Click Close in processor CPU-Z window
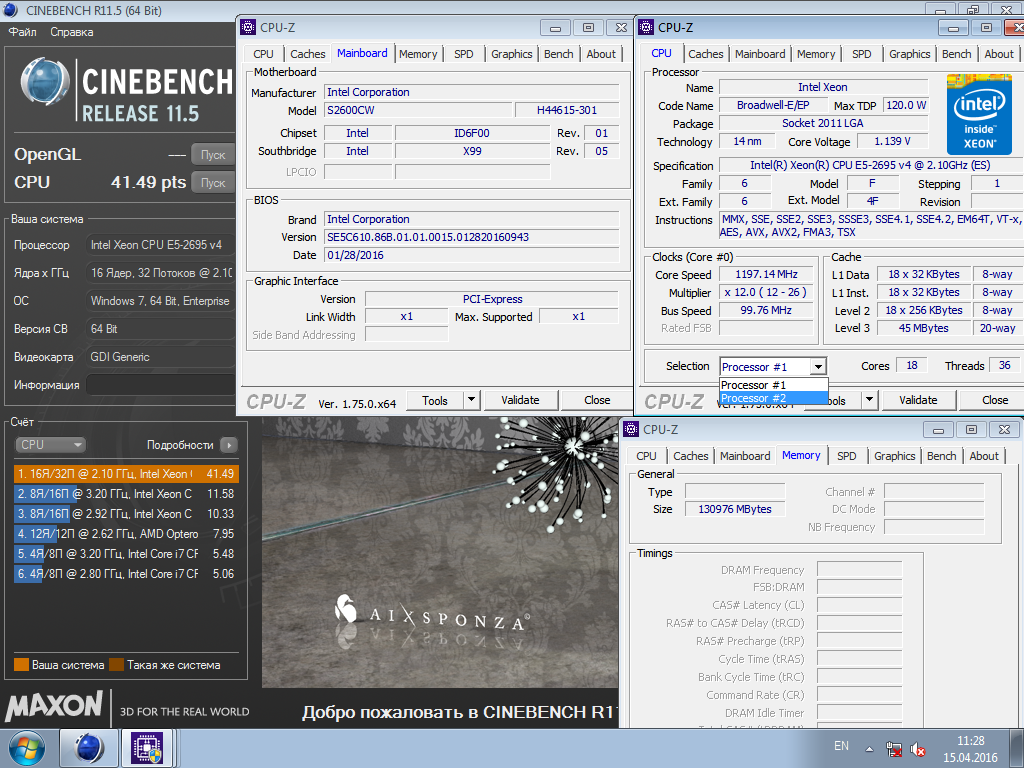The image size is (1024, 768). pos(995,400)
